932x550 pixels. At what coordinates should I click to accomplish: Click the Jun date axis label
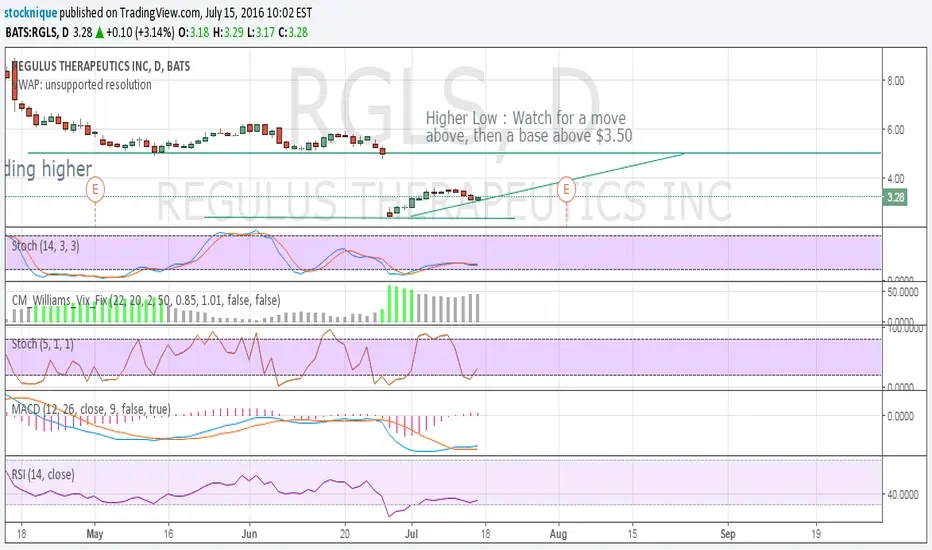[x=250, y=533]
